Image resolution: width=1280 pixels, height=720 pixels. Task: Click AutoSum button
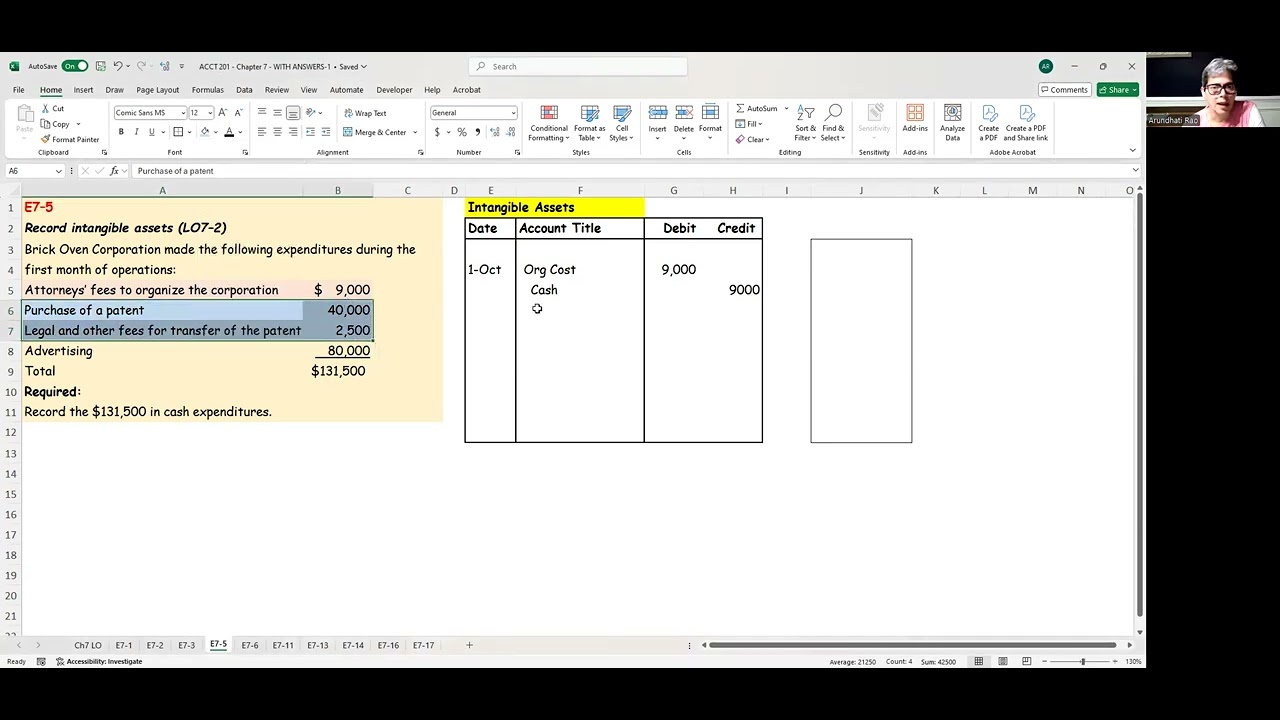pyautogui.click(x=757, y=109)
